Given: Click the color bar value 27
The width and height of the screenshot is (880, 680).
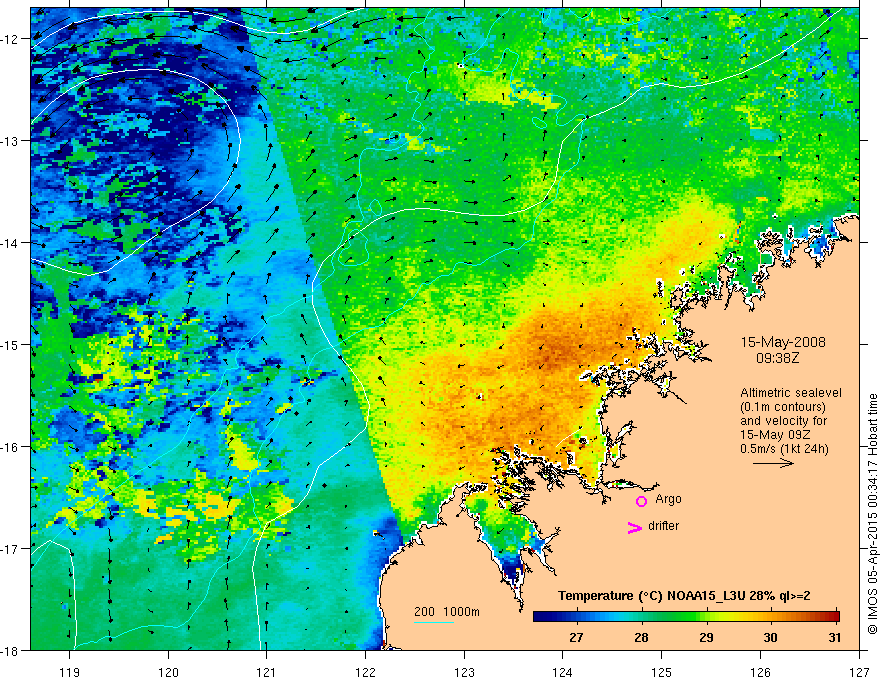Looking at the screenshot, I should (576, 637).
